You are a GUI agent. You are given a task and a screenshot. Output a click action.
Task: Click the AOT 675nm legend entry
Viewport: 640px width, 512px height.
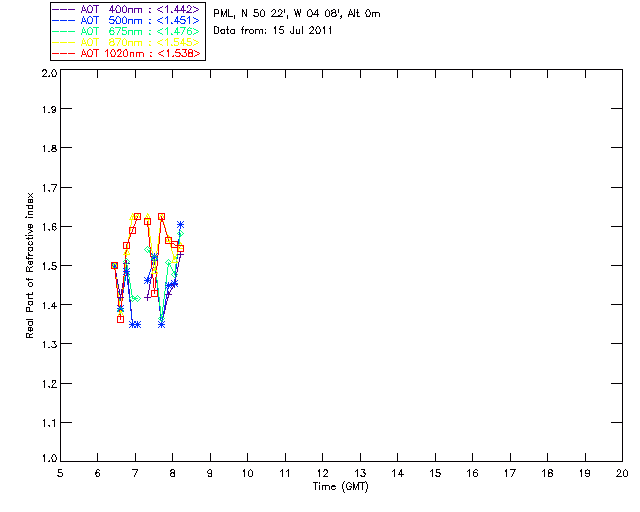[127, 31]
